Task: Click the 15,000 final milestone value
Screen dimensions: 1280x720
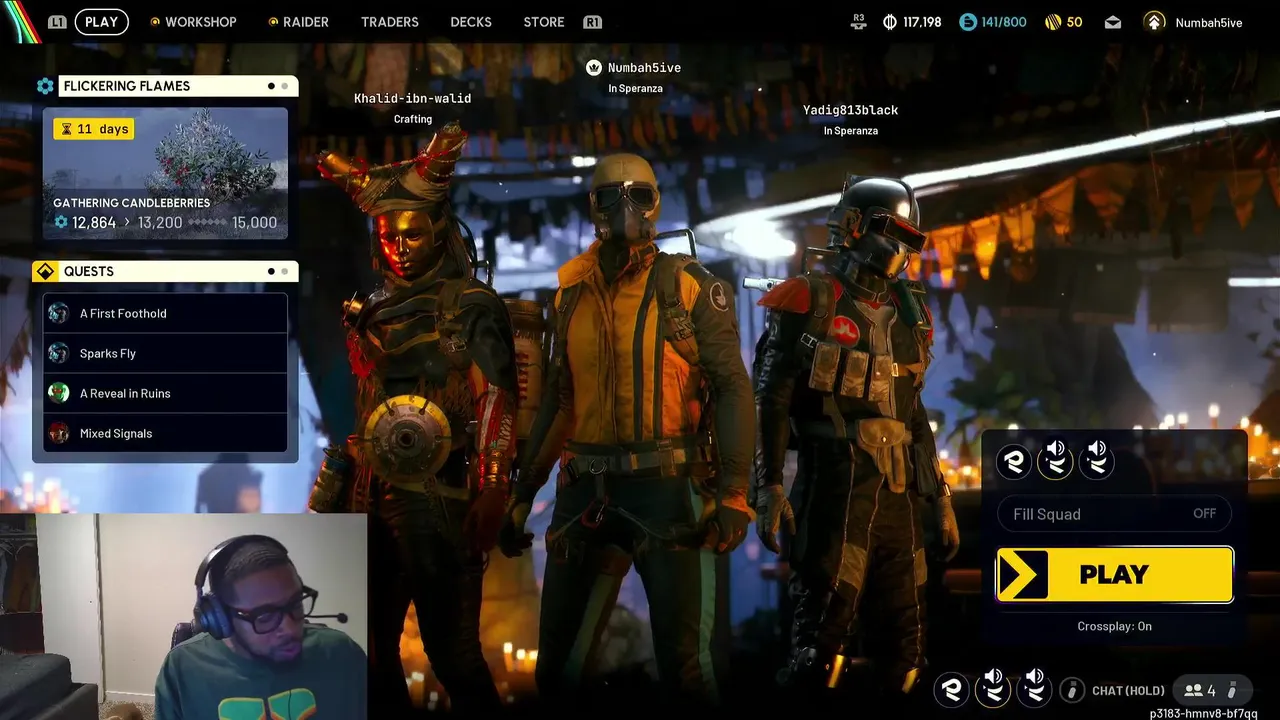Action: click(254, 222)
